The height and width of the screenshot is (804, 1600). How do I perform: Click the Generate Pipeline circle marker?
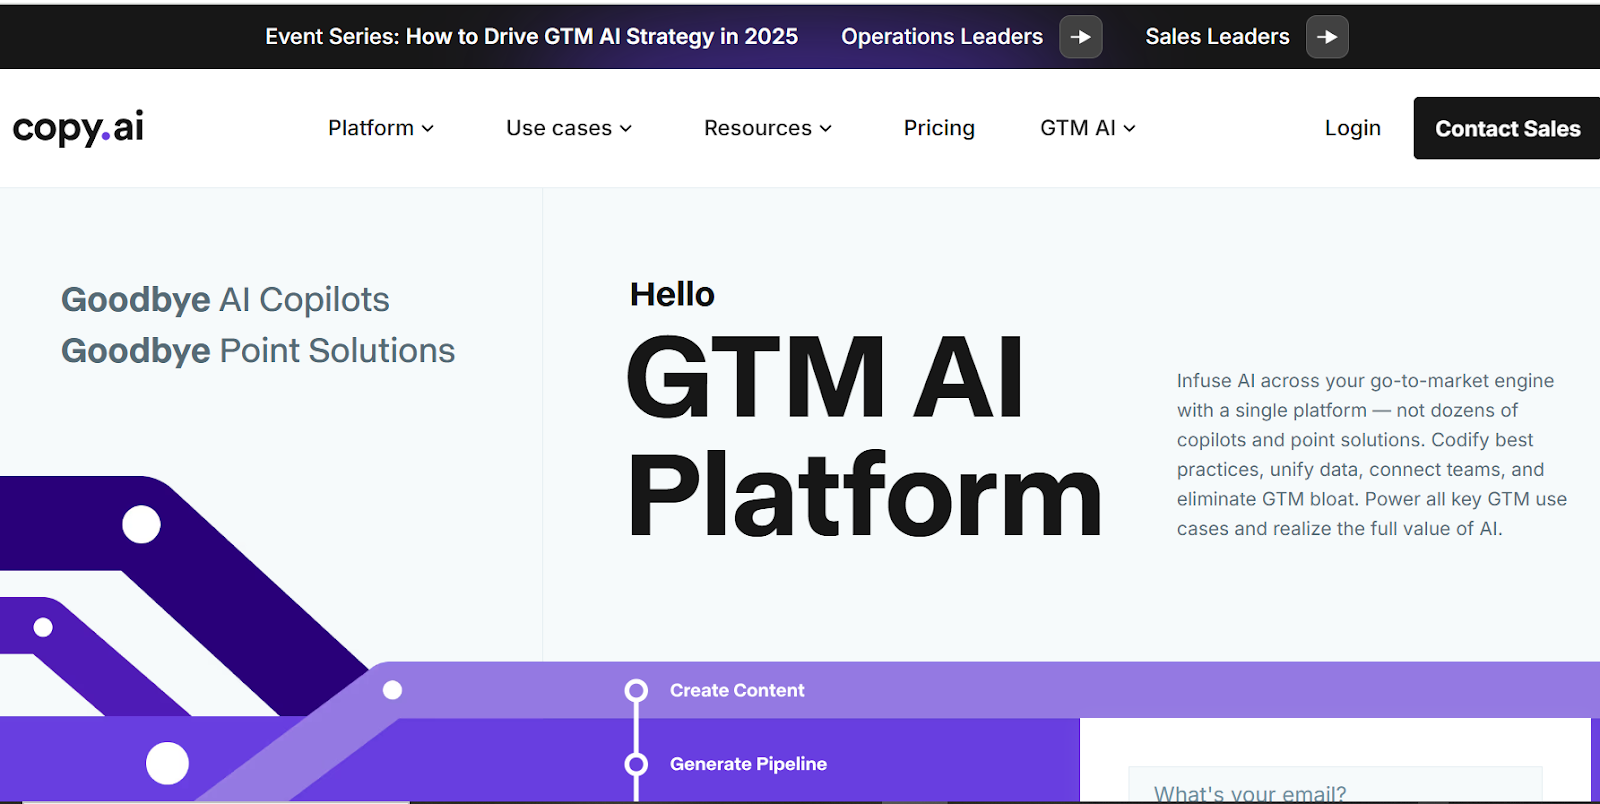coord(636,764)
